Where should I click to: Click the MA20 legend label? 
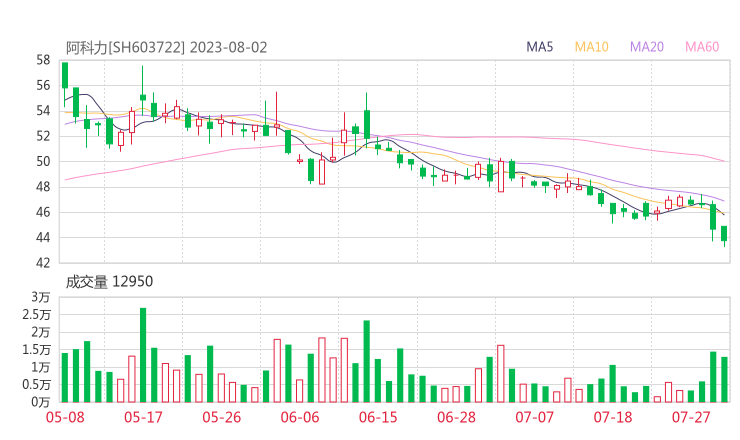pyautogui.click(x=647, y=47)
